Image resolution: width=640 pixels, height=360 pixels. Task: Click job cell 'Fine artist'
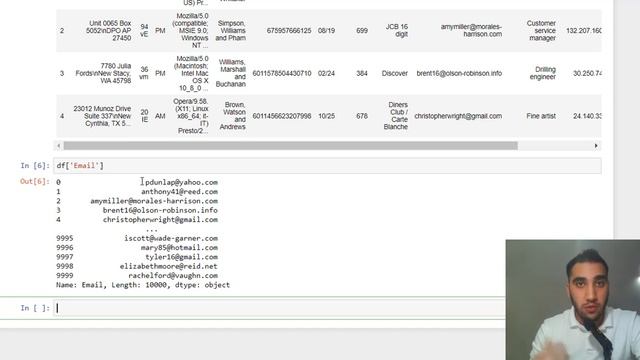(x=541, y=116)
